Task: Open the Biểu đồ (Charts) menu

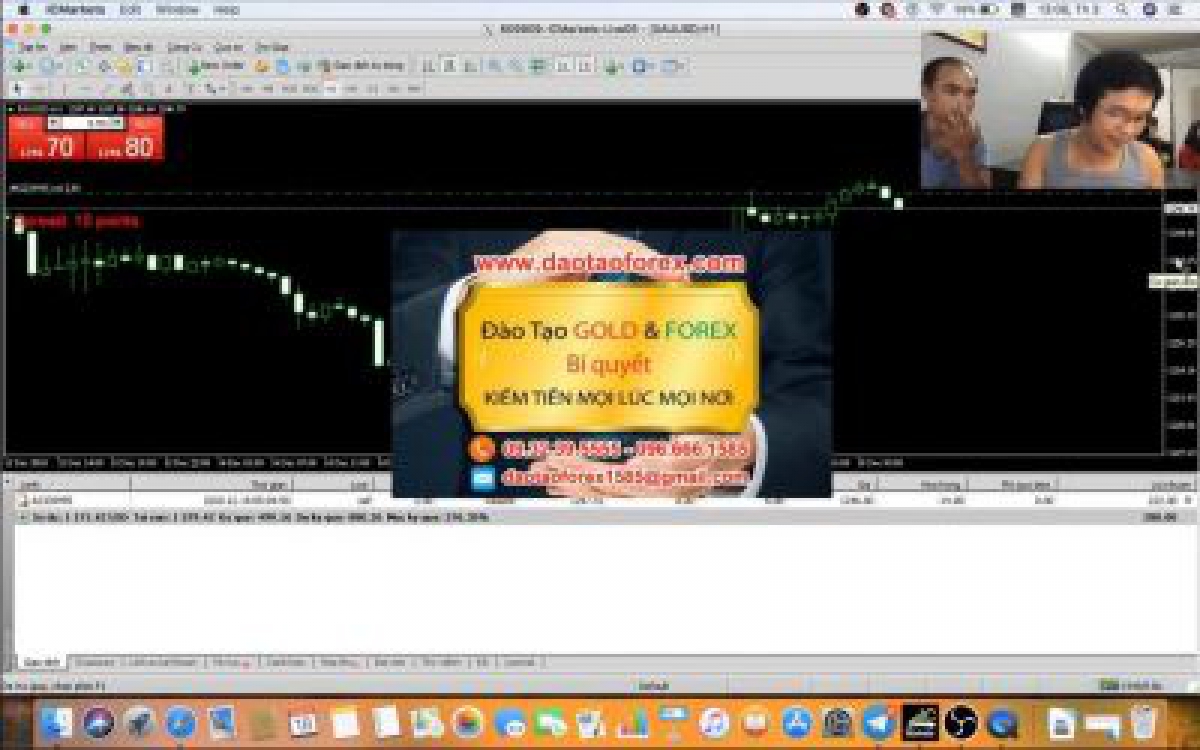Action: pos(138,47)
